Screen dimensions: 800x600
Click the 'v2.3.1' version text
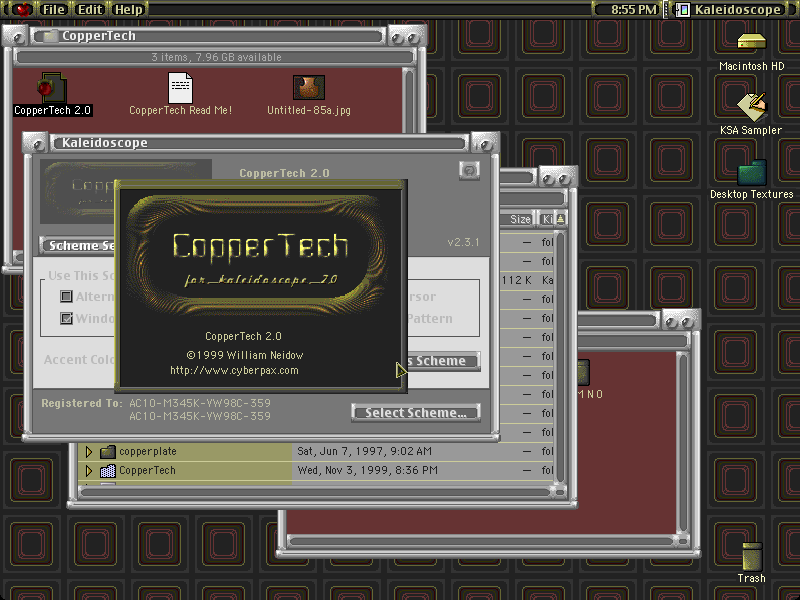click(463, 242)
